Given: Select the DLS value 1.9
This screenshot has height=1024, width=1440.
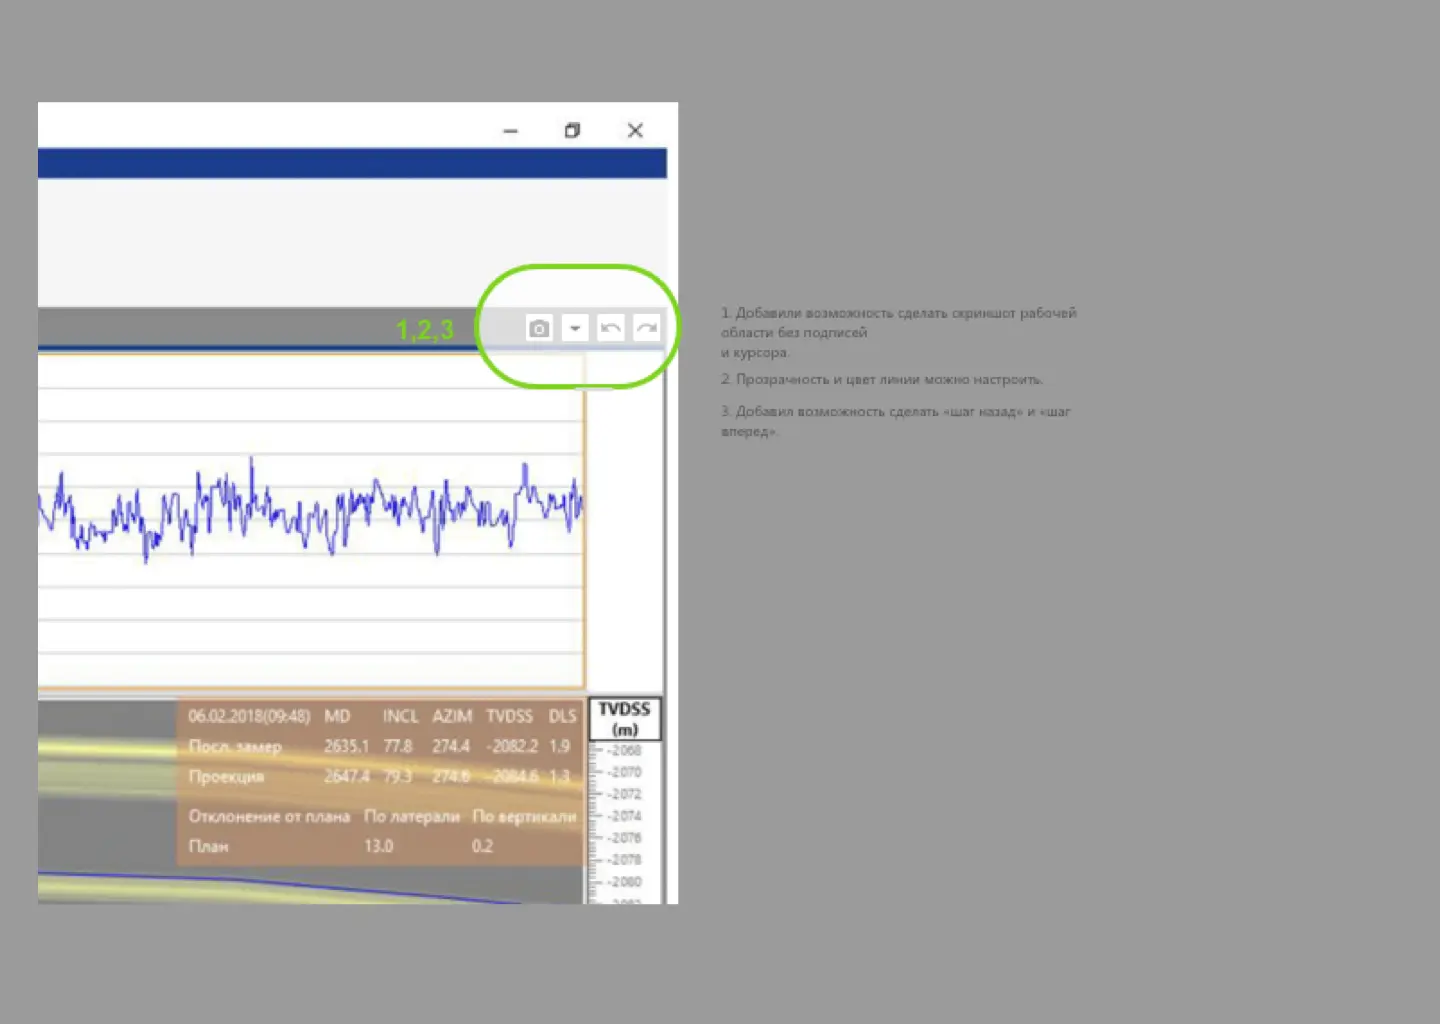Looking at the screenshot, I should (x=559, y=746).
